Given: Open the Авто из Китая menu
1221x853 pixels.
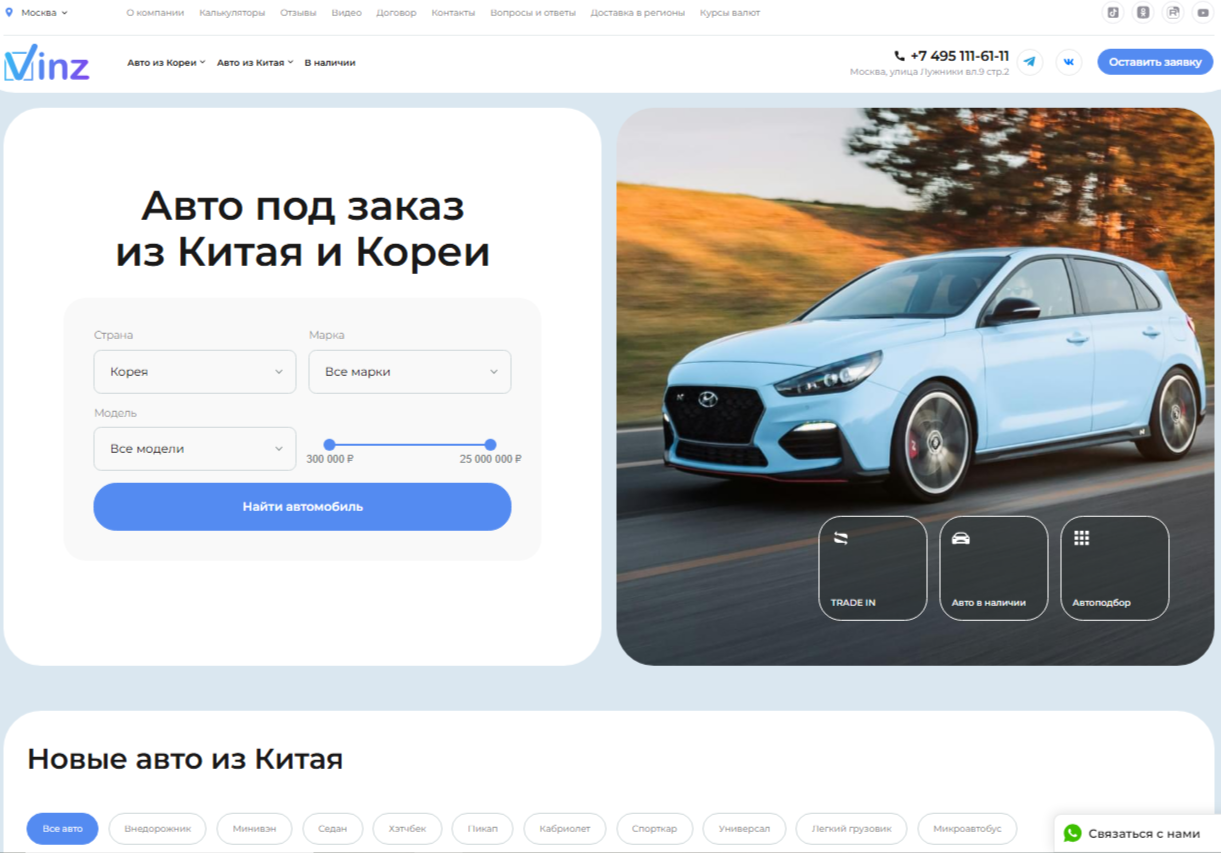Looking at the screenshot, I should (255, 63).
